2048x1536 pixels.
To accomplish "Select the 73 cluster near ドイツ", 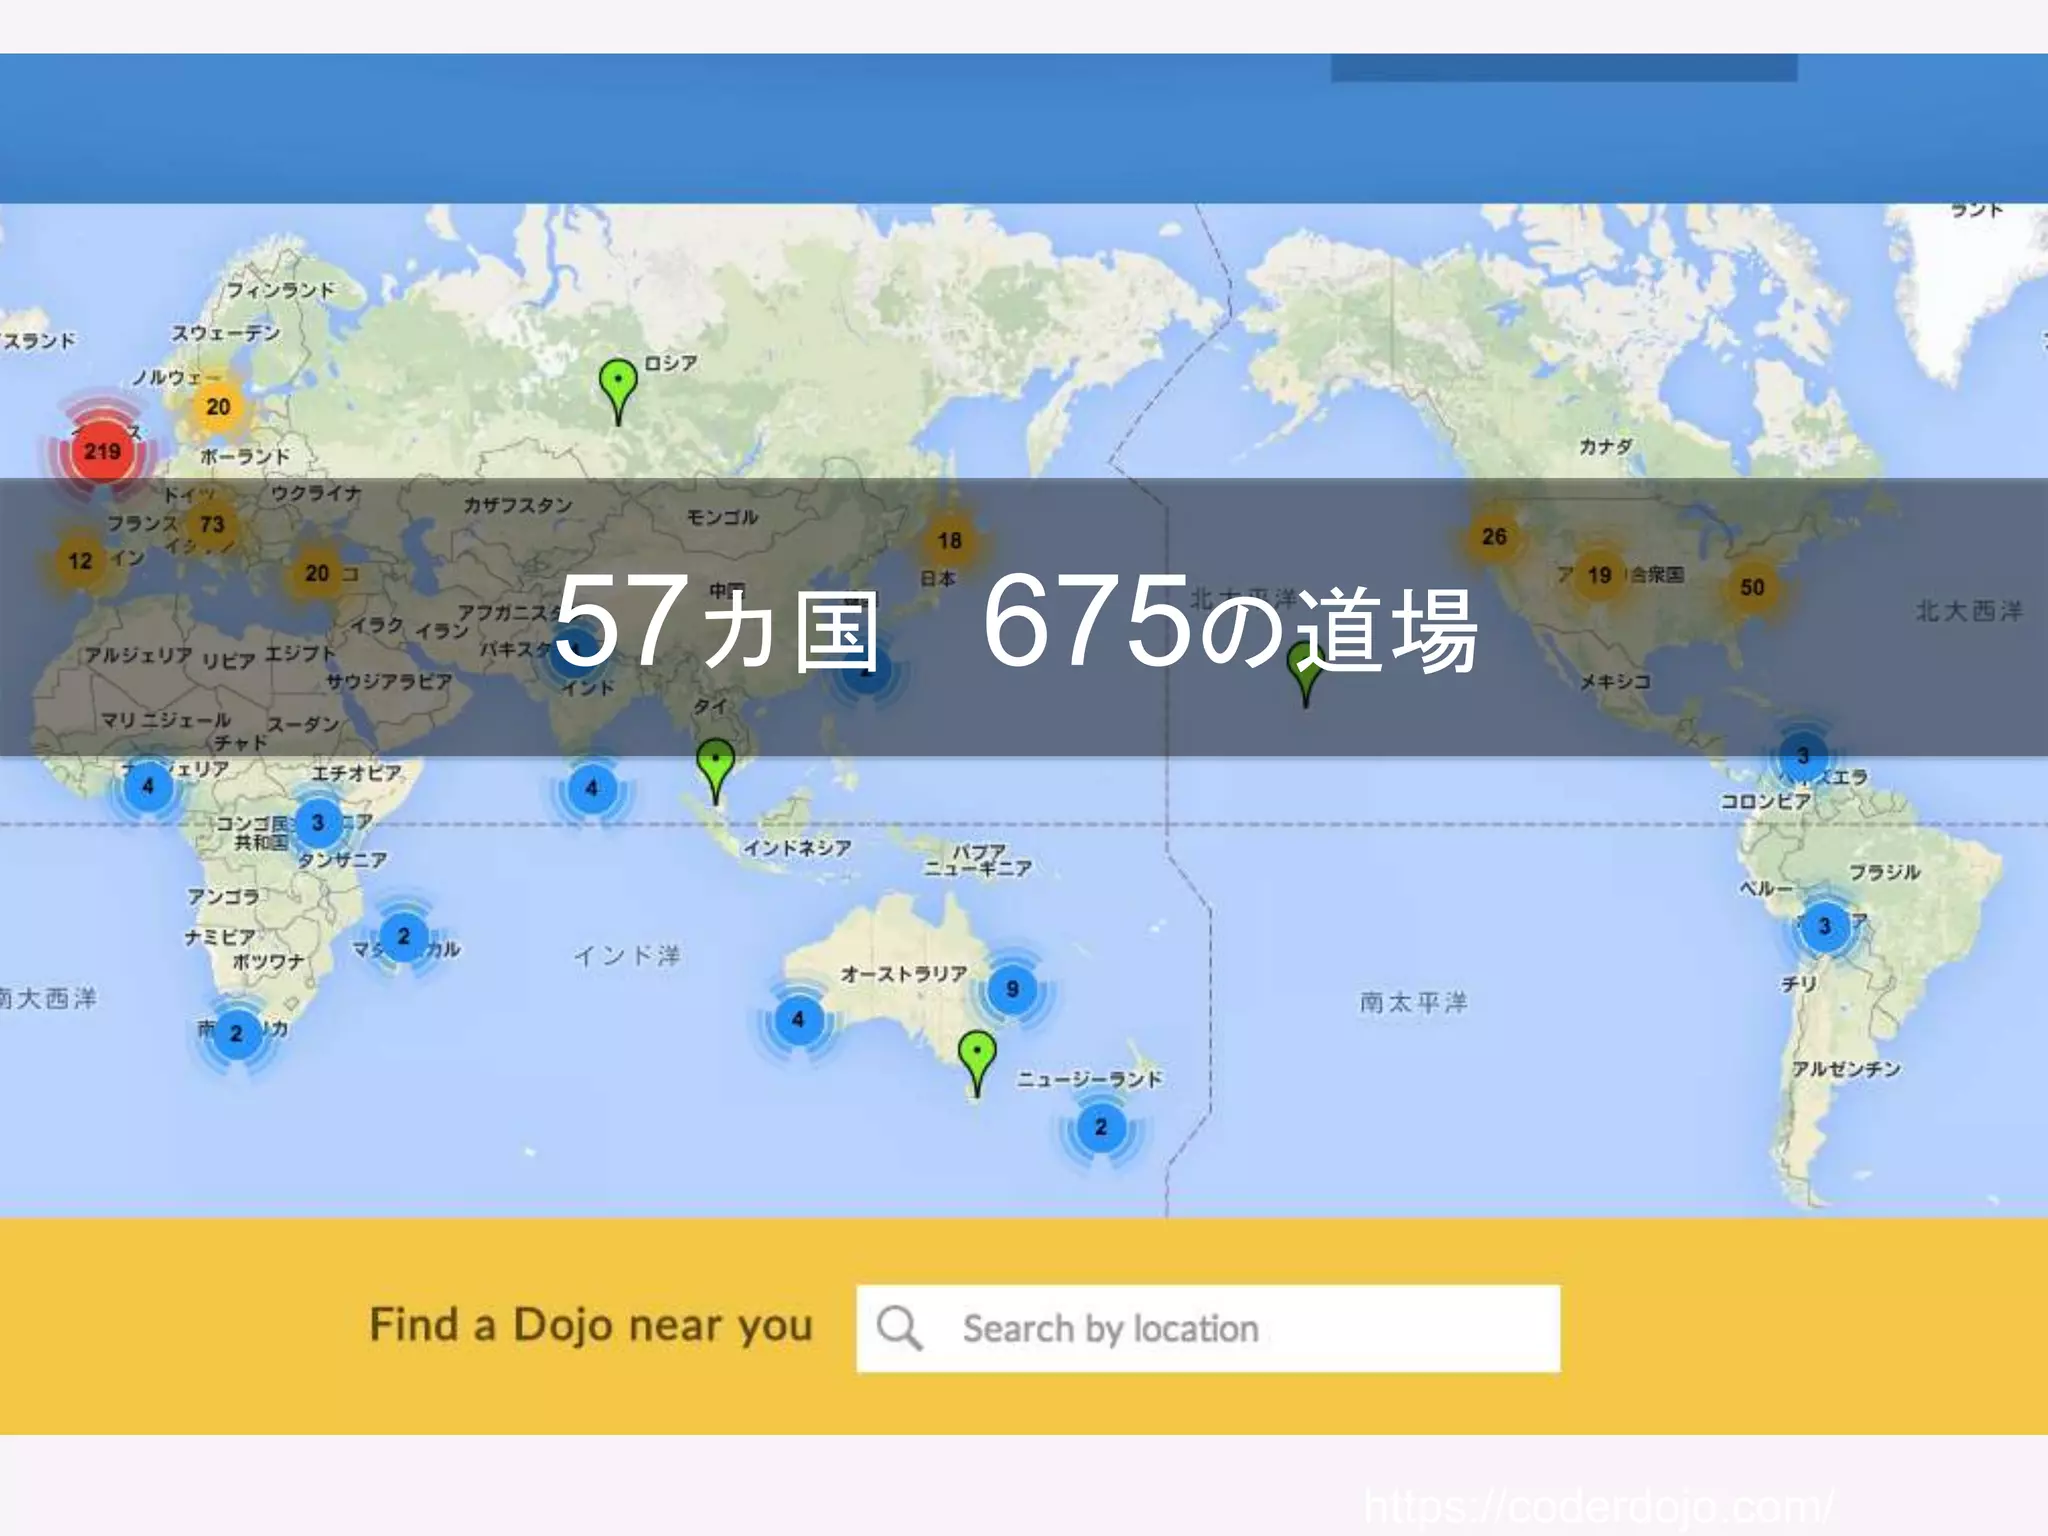I will click(211, 524).
